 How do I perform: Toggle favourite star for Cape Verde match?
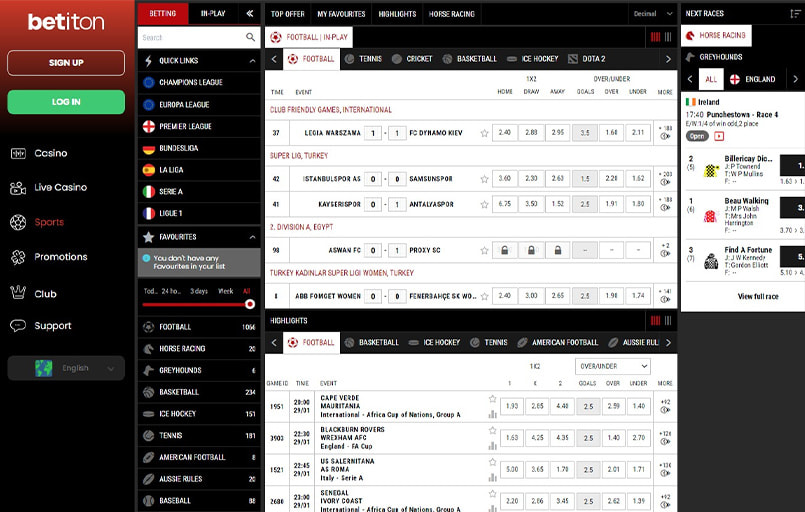[x=492, y=400]
